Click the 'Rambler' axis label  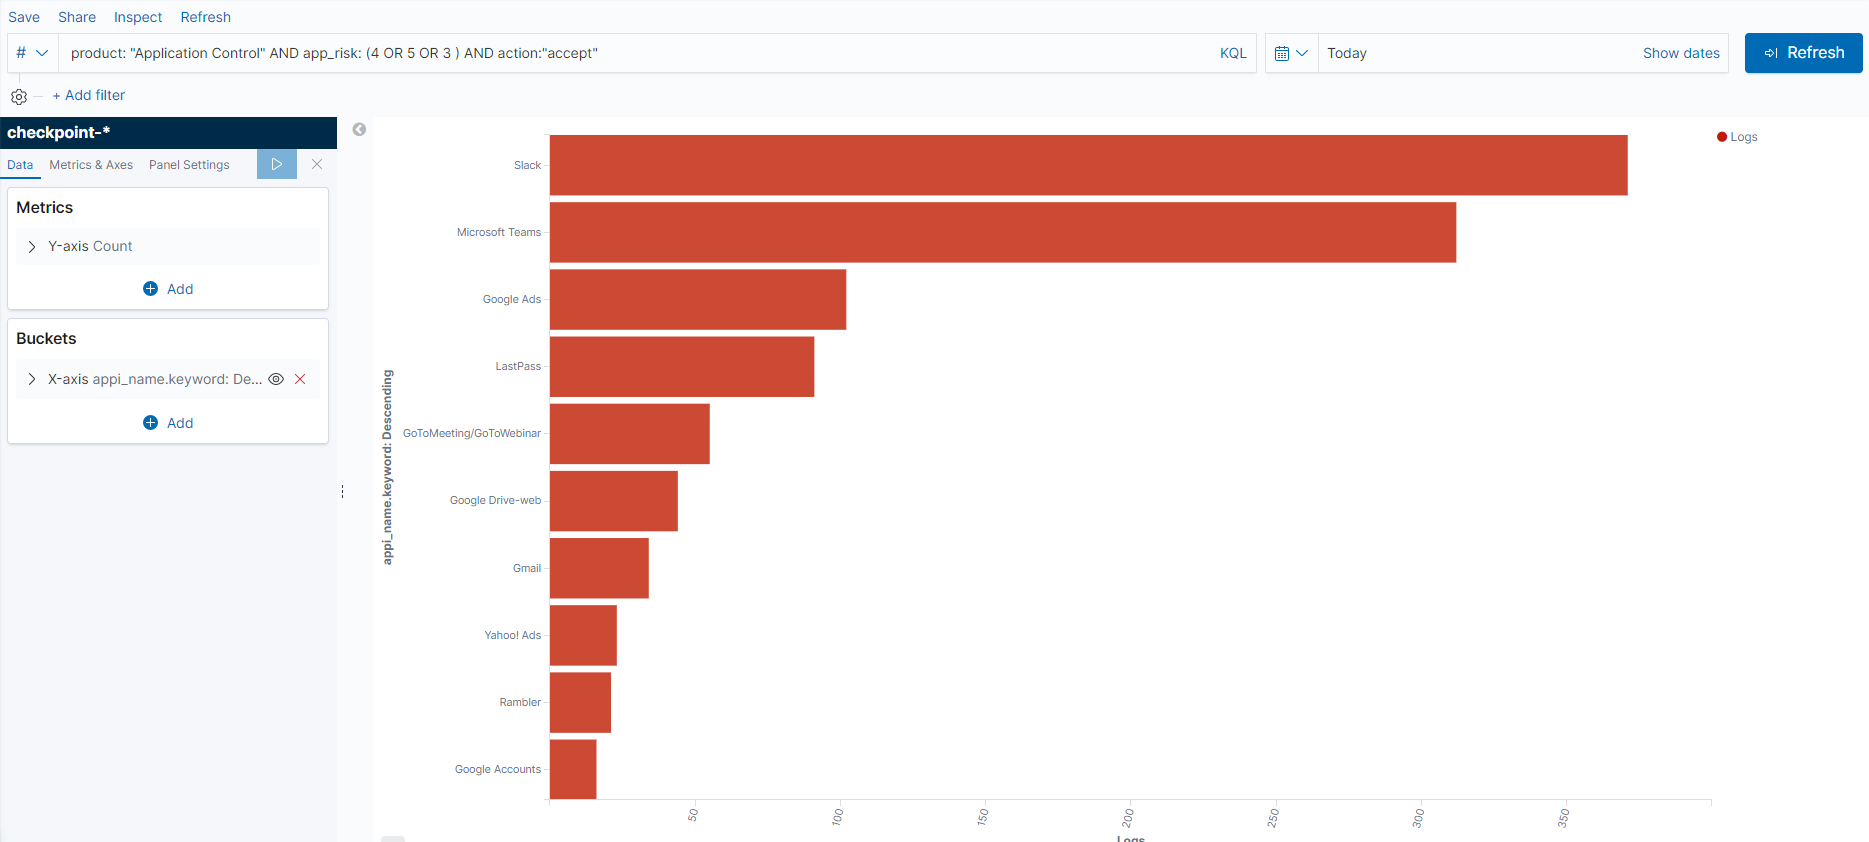click(x=520, y=702)
